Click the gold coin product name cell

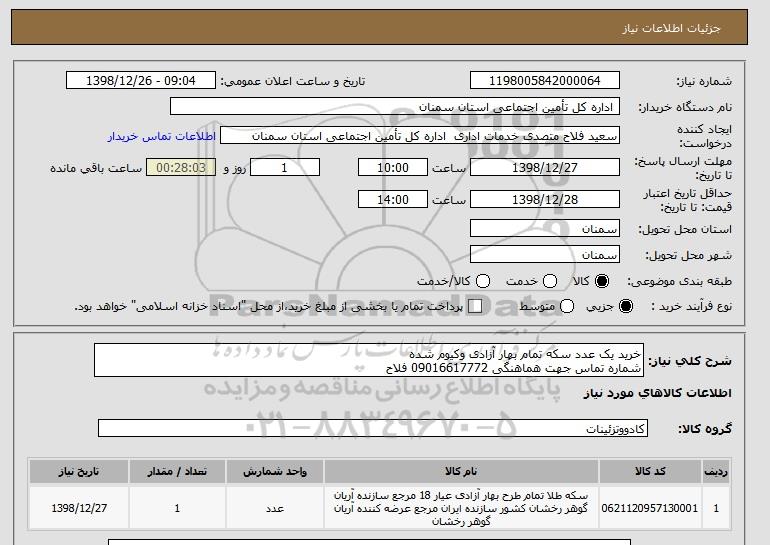(x=461, y=508)
